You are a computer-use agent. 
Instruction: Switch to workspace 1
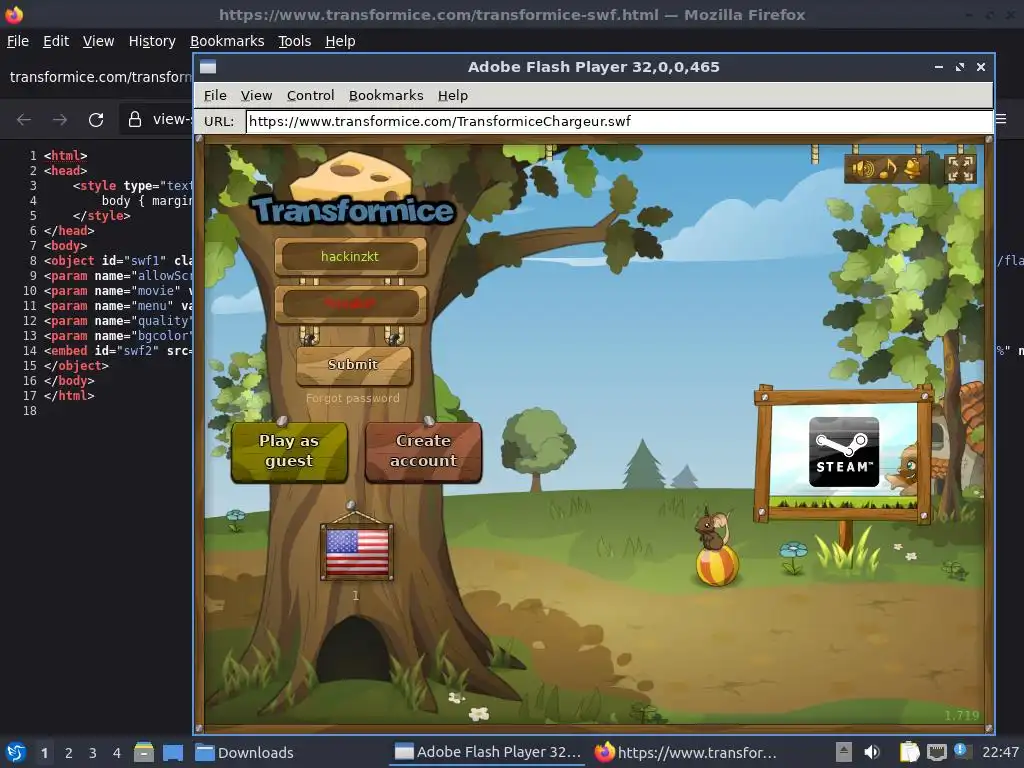[x=44, y=753]
